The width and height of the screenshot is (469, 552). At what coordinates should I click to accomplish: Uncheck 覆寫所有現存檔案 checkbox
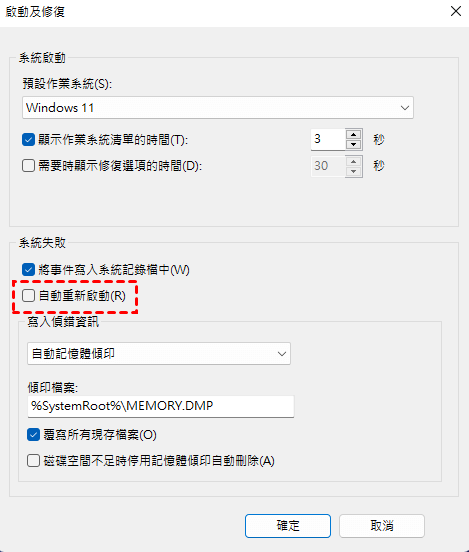click(x=33, y=435)
